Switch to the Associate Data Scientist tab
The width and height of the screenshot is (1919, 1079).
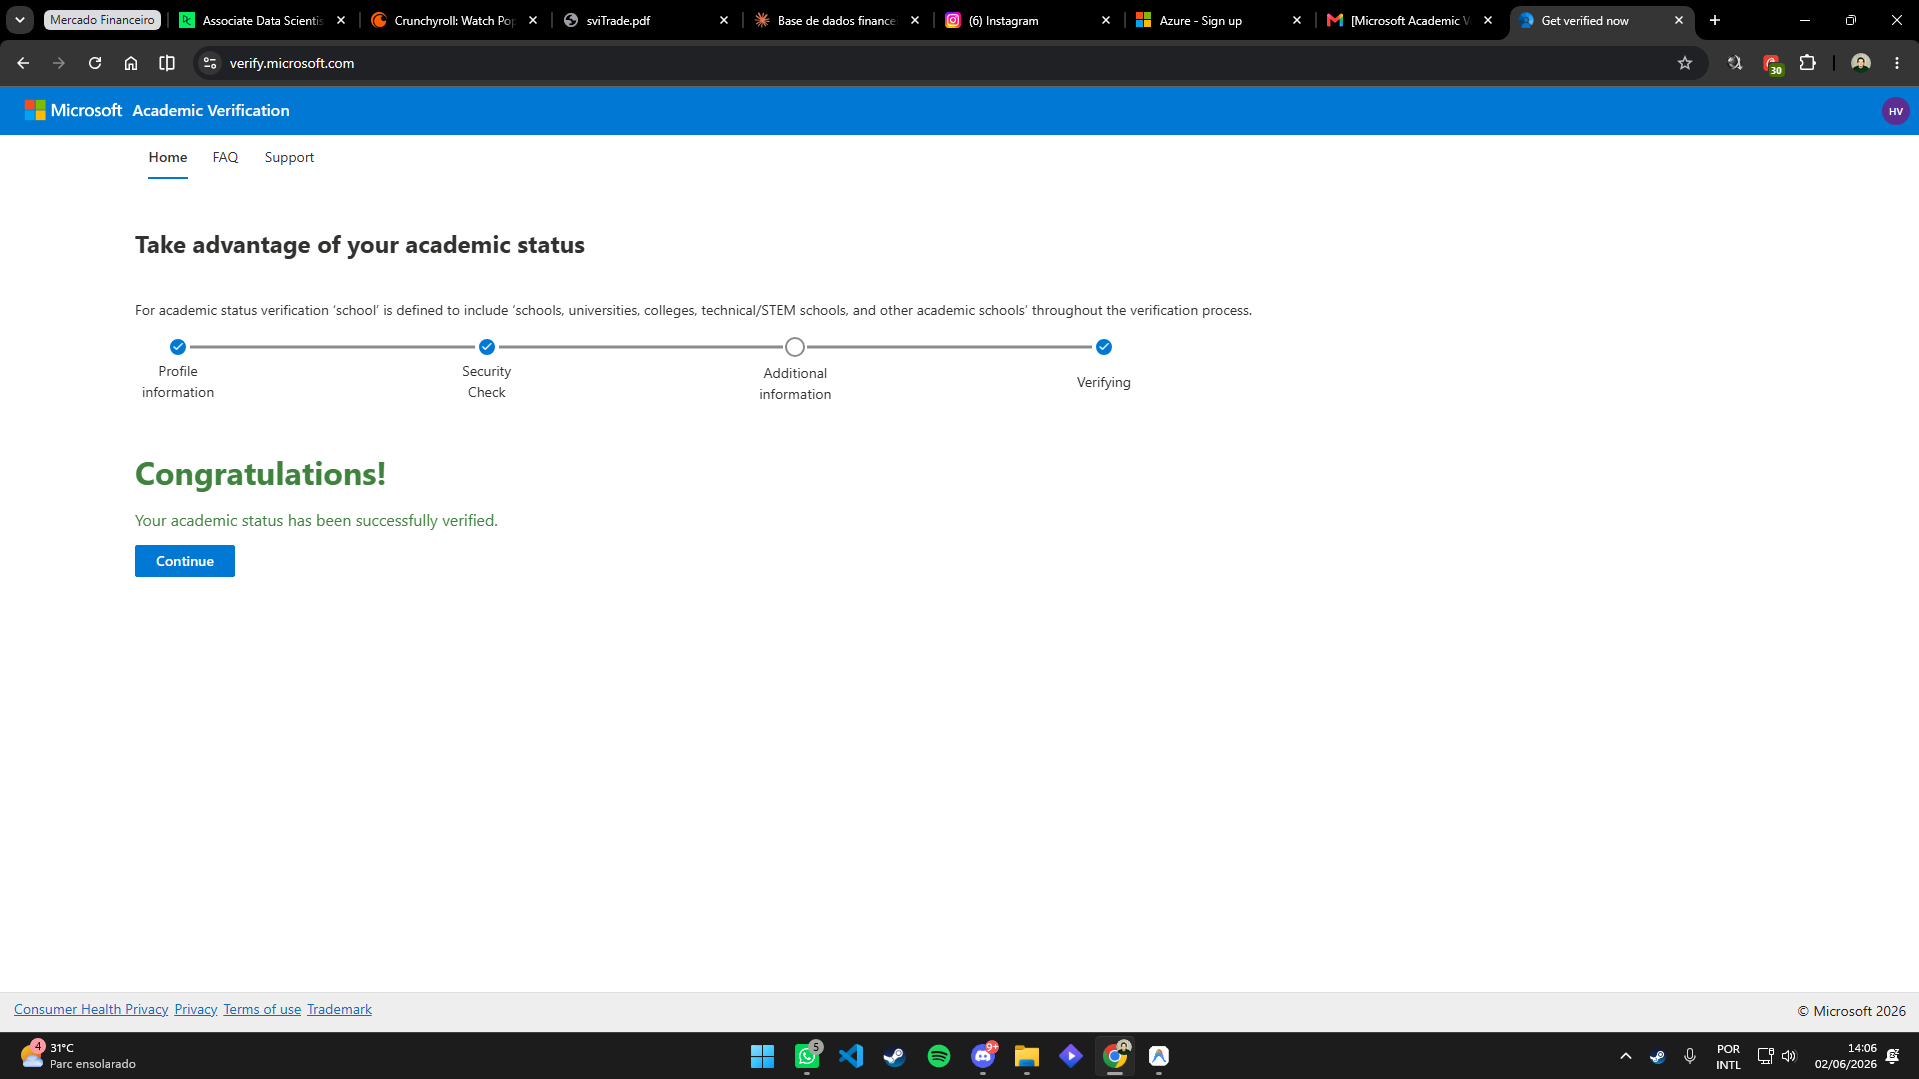[x=262, y=20]
